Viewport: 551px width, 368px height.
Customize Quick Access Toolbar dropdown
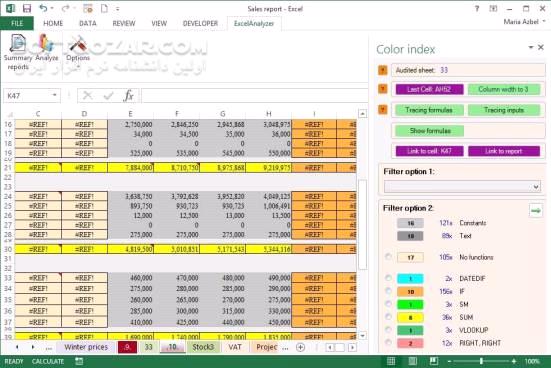coord(118,8)
